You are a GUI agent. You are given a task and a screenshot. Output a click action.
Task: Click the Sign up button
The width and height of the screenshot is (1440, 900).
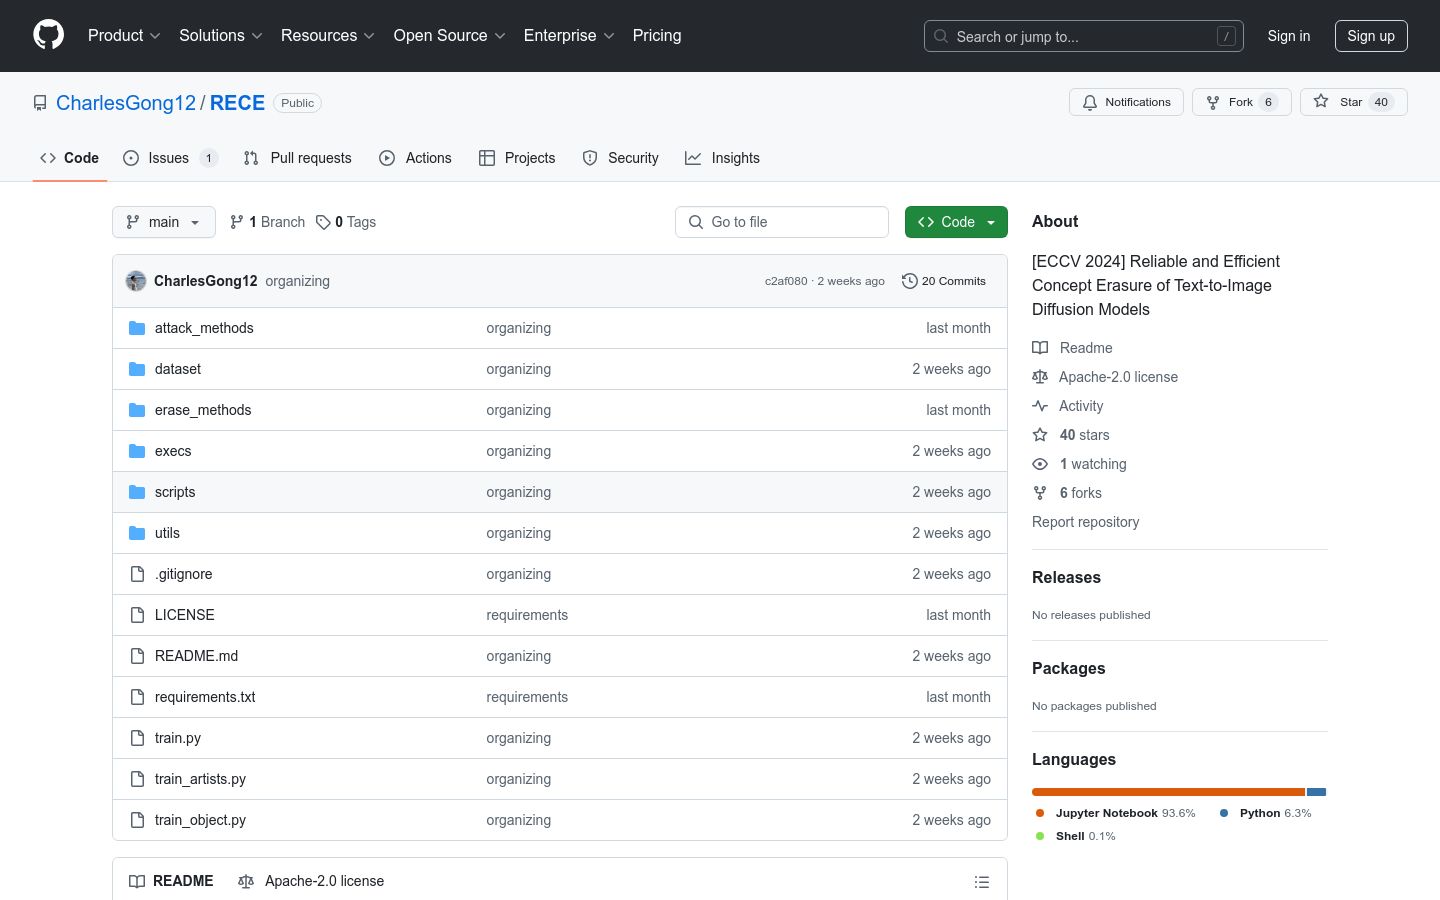coord(1371,36)
